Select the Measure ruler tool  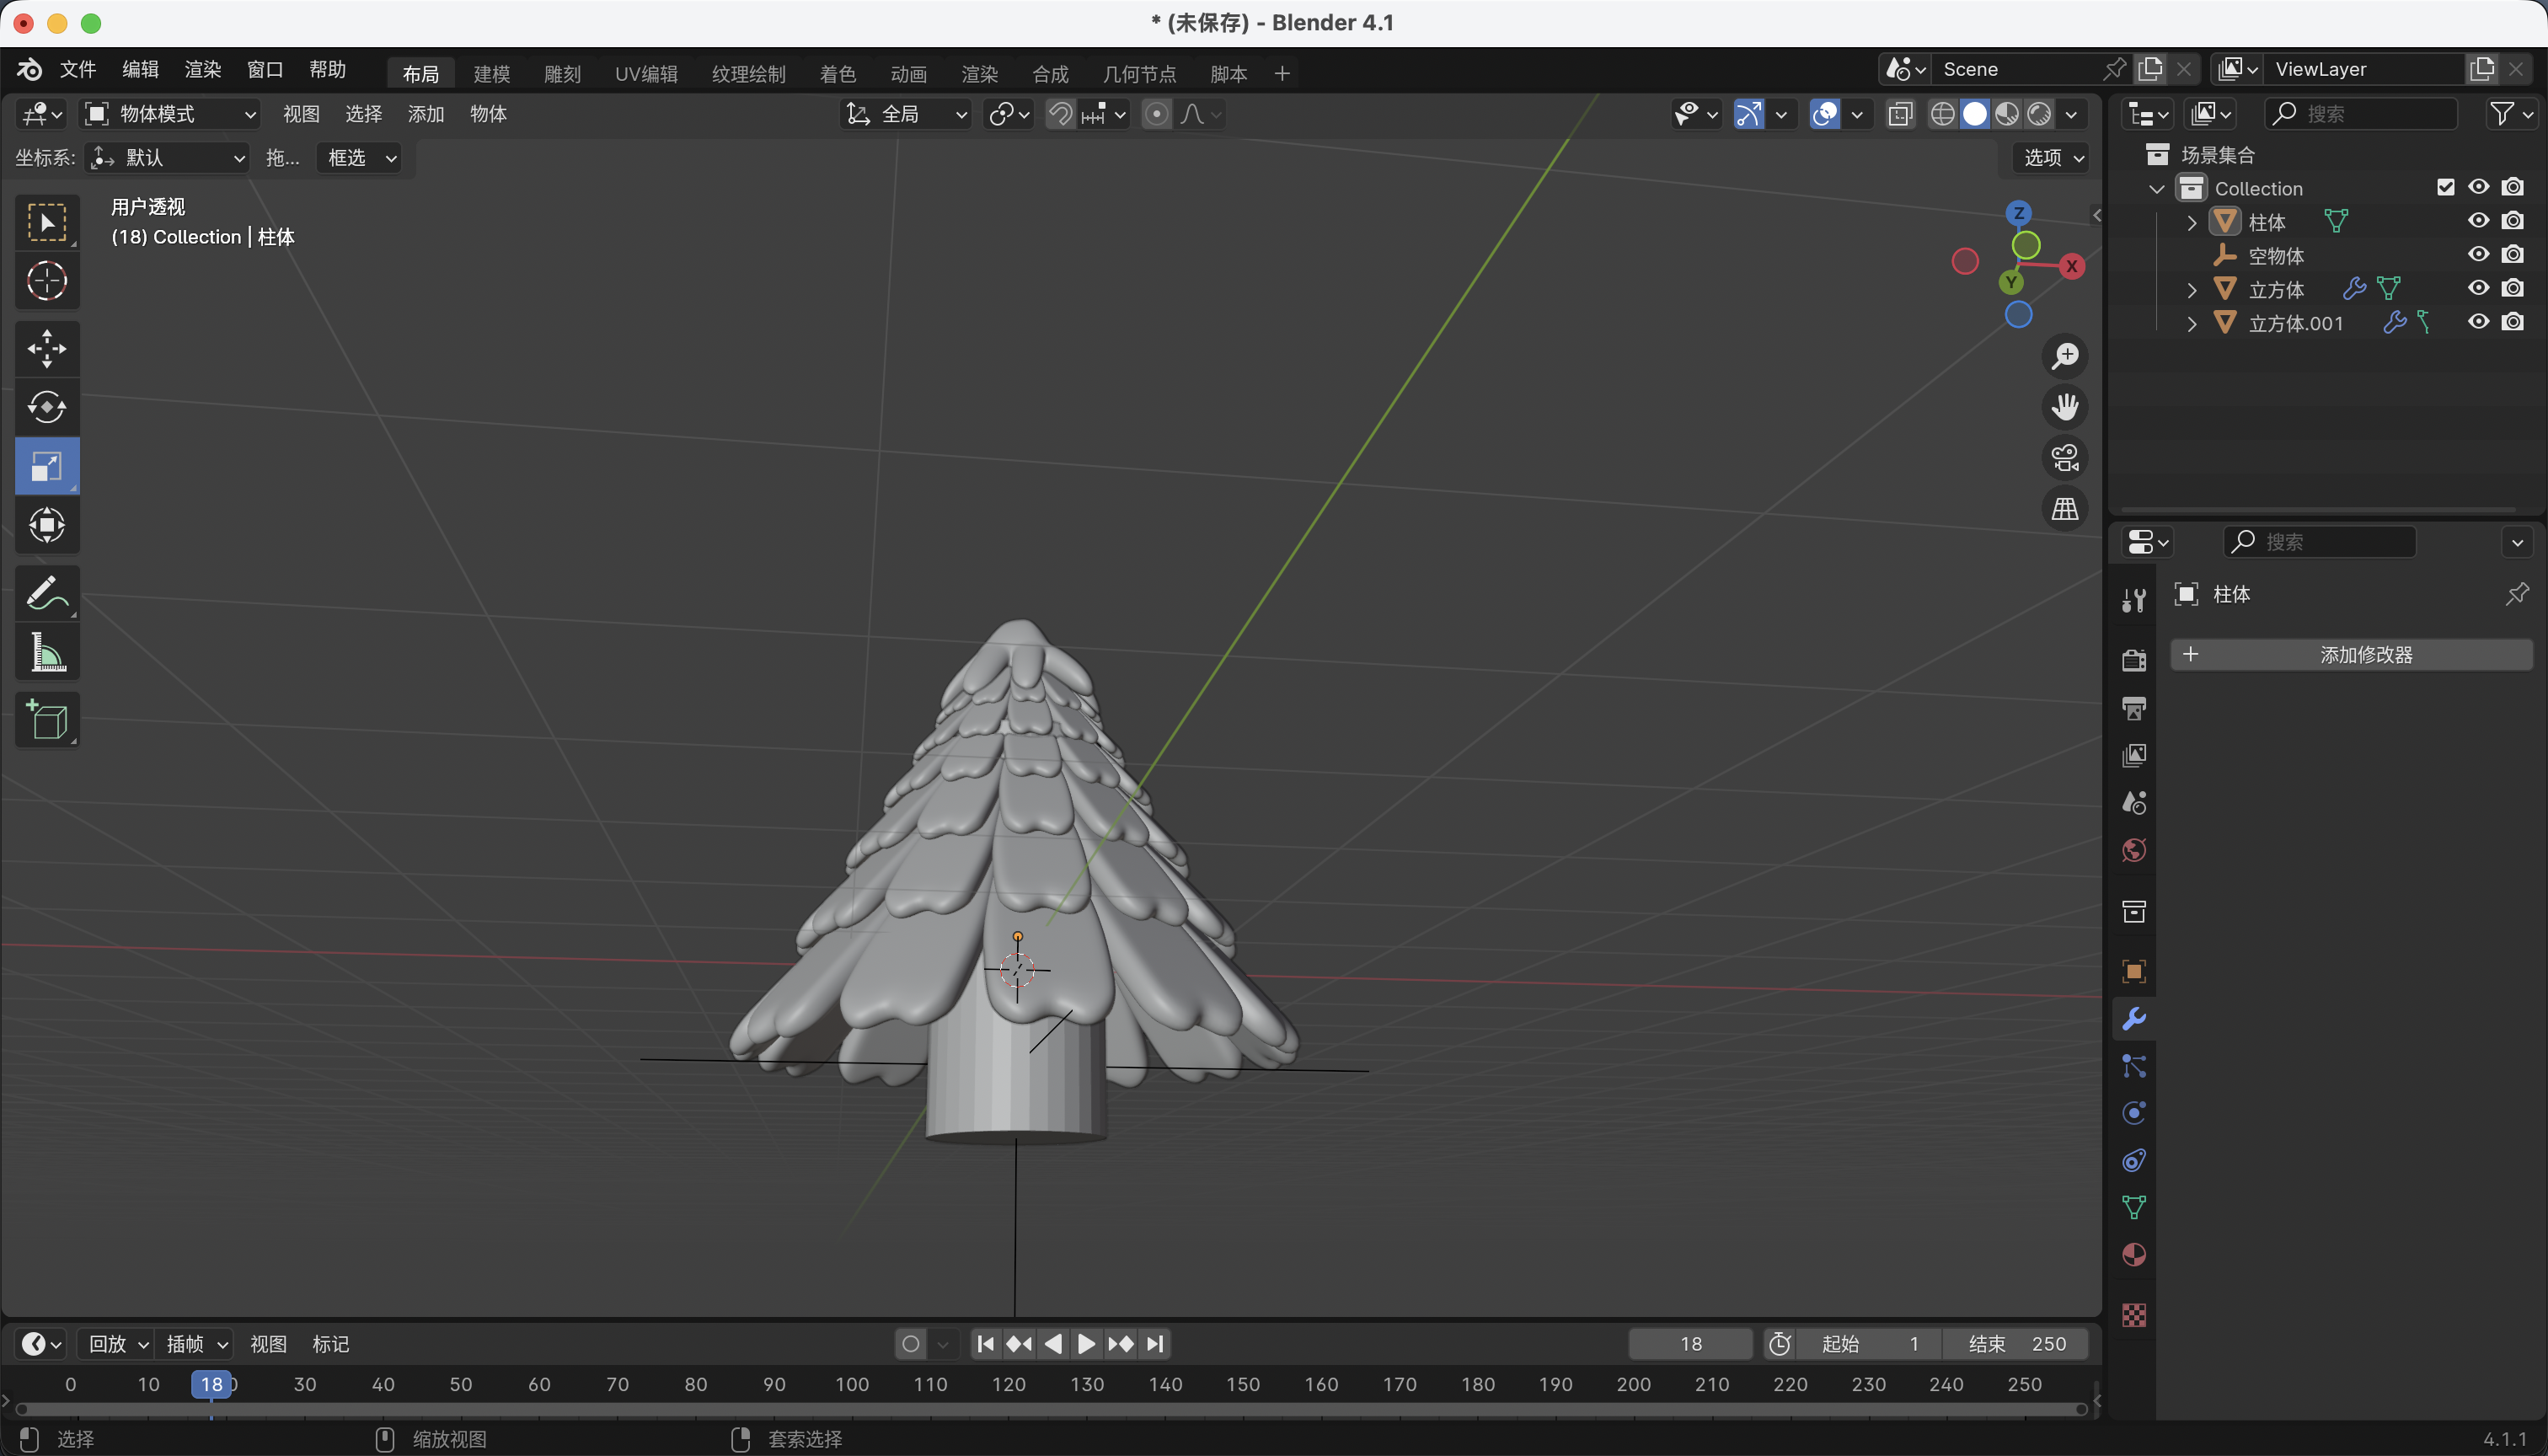(47, 653)
